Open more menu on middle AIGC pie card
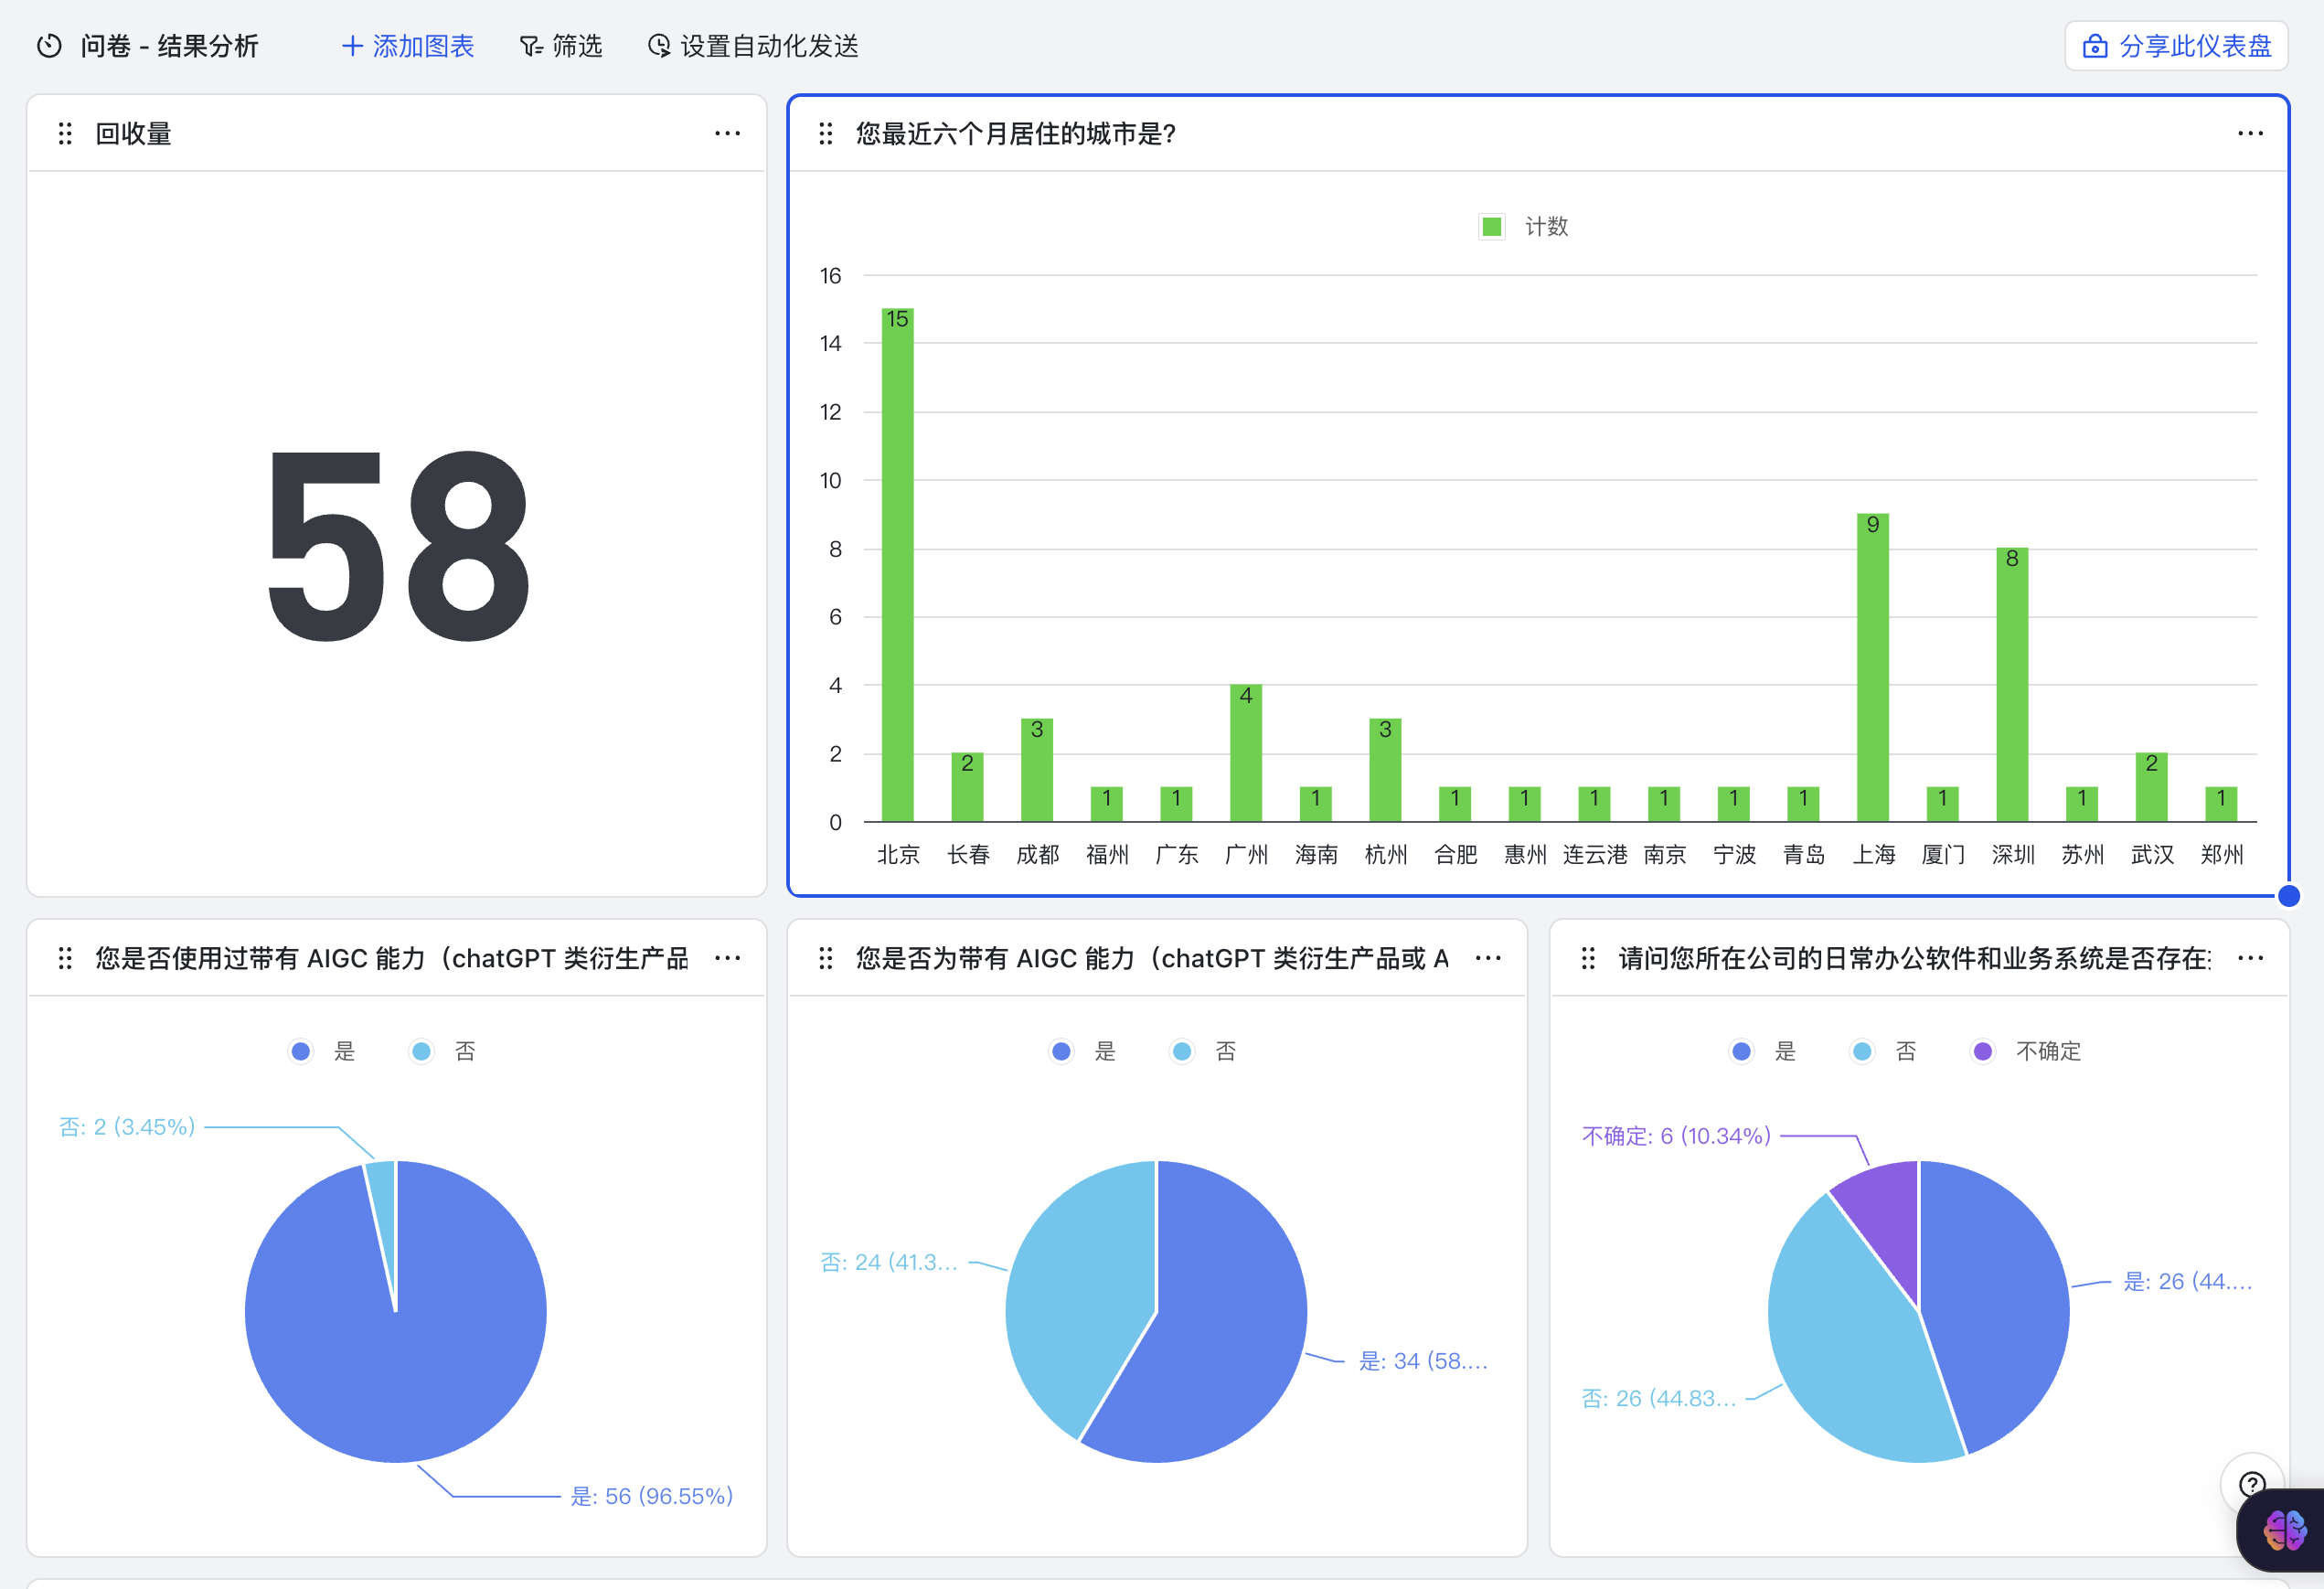 pyautogui.click(x=1488, y=958)
